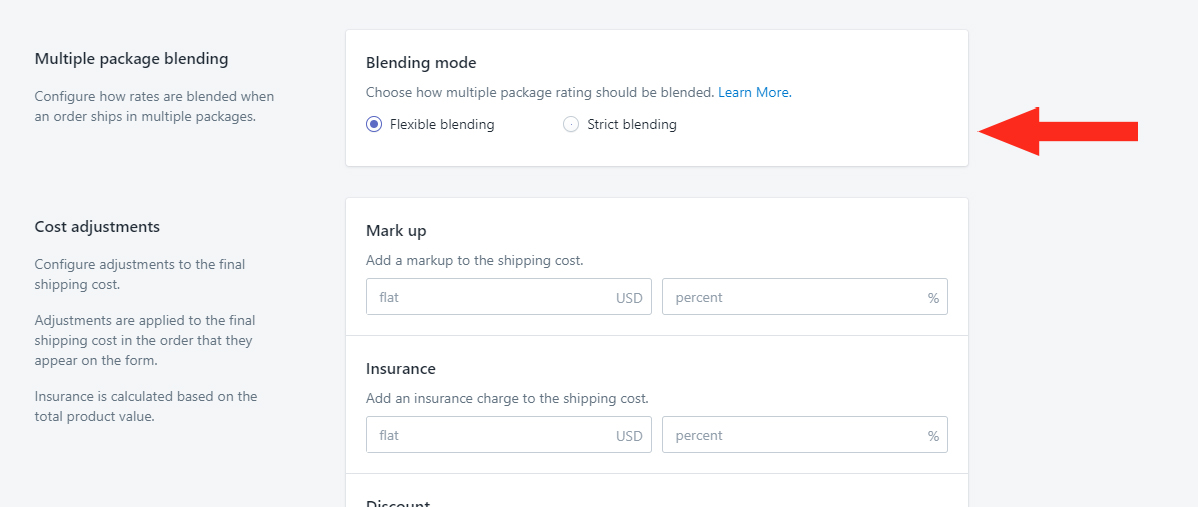Click the Insurance percent input field
This screenshot has width=1198, height=507.
click(x=805, y=434)
